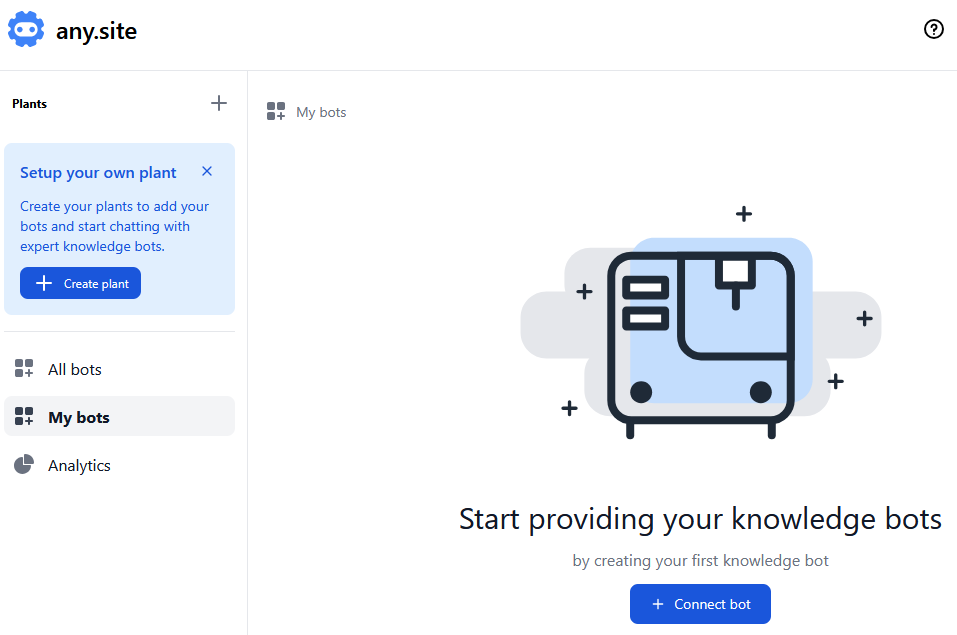Click the Analytics pie chart icon
This screenshot has width=957, height=635.
pyautogui.click(x=24, y=465)
